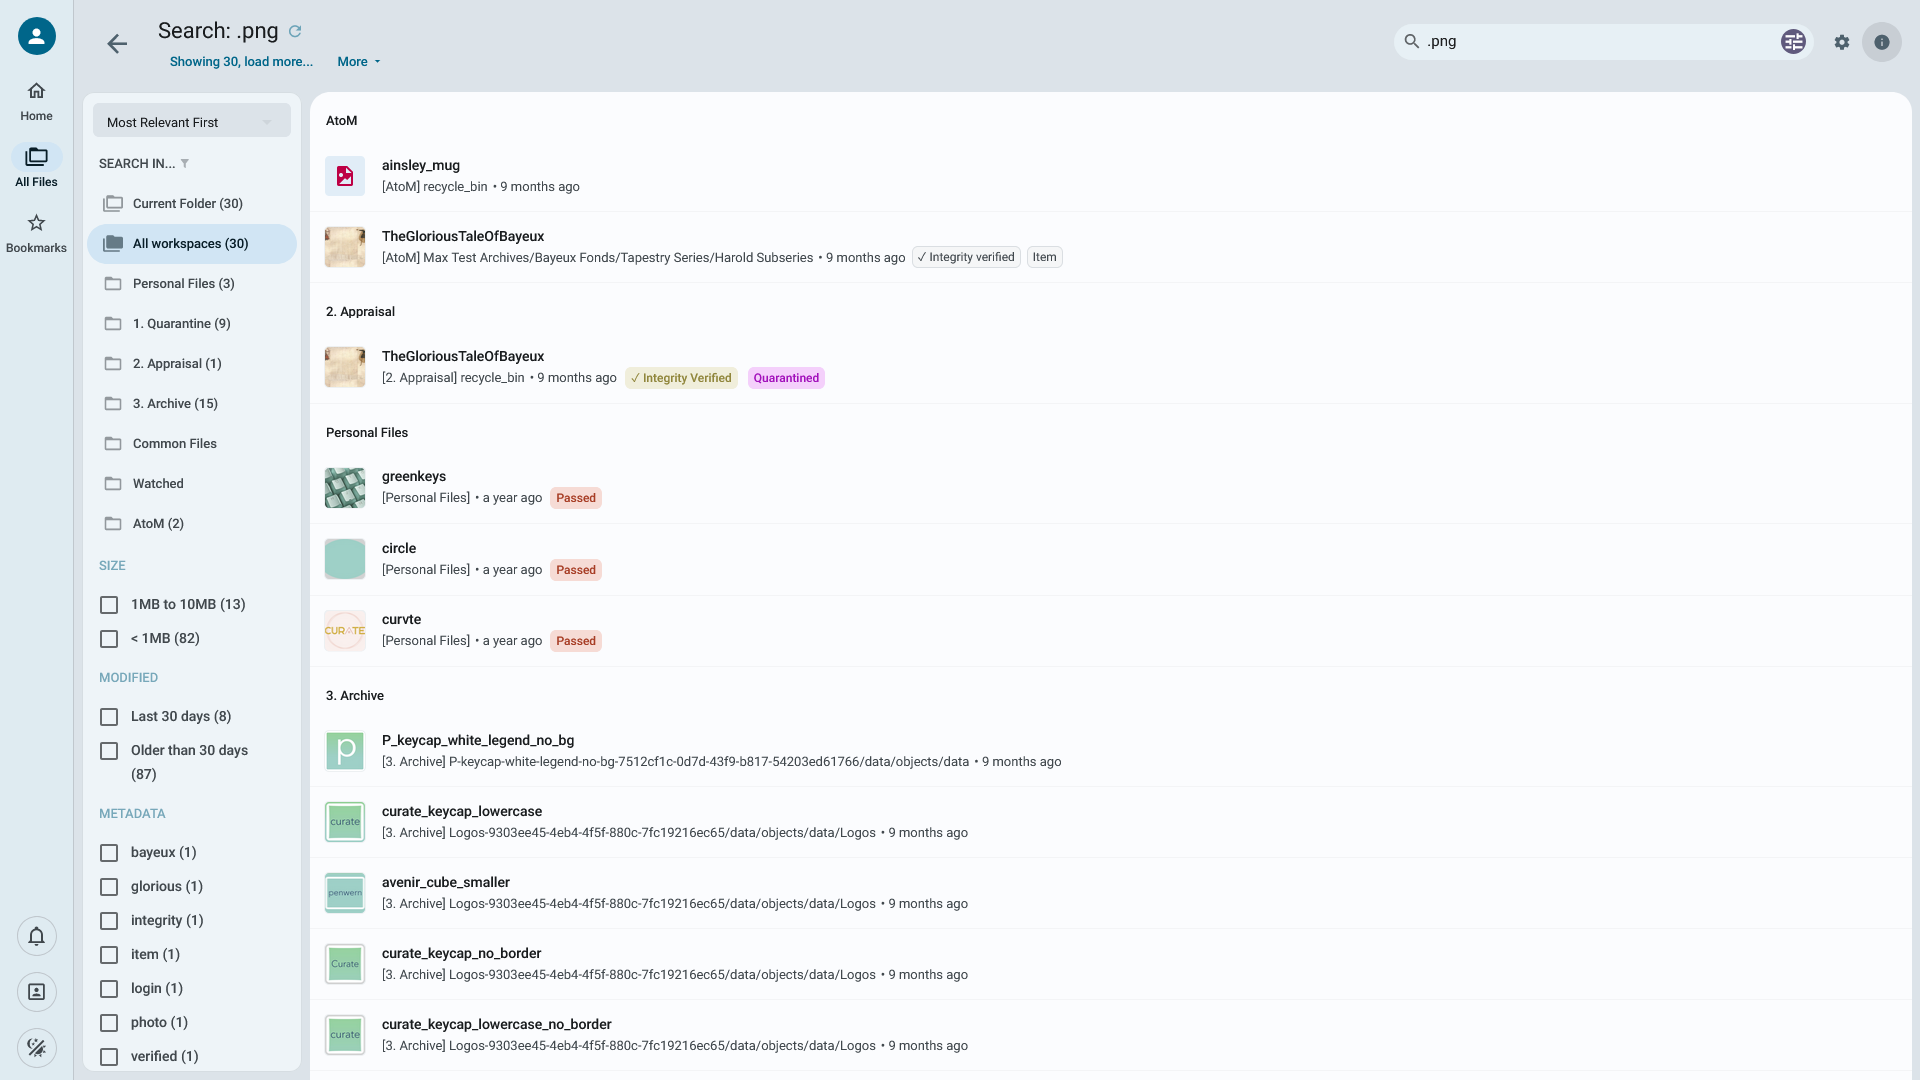Enable the Last 30 days modified filter

(108, 716)
